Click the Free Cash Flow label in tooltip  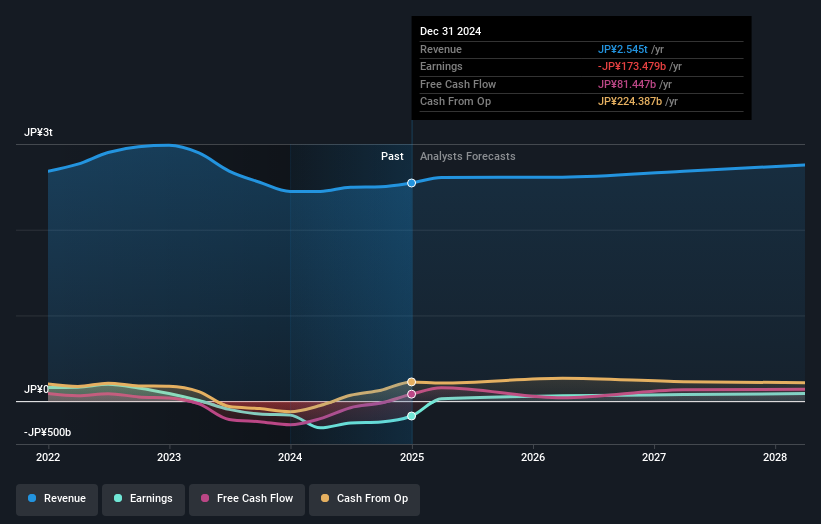click(x=458, y=84)
